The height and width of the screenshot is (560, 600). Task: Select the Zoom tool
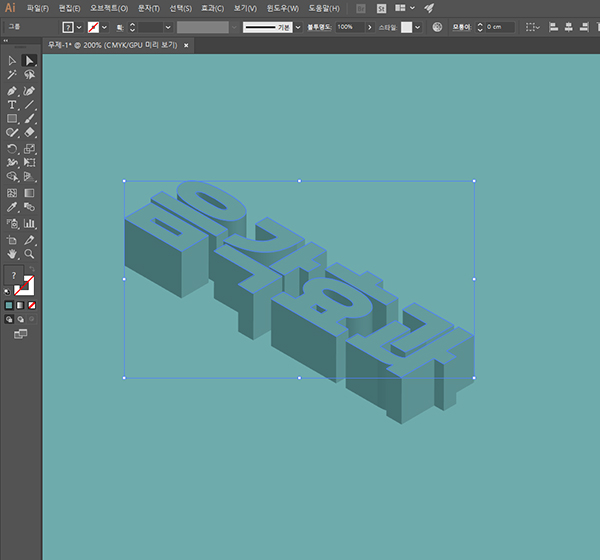coord(29,254)
